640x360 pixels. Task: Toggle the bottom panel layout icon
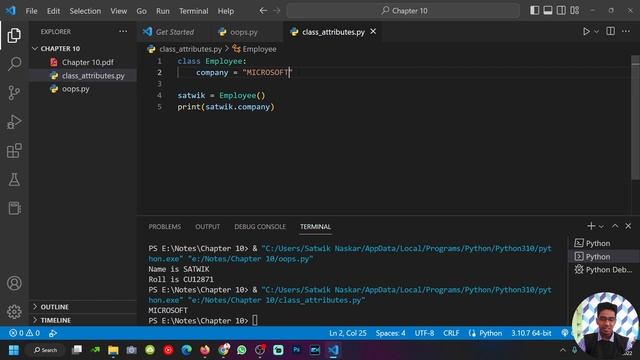548,11
